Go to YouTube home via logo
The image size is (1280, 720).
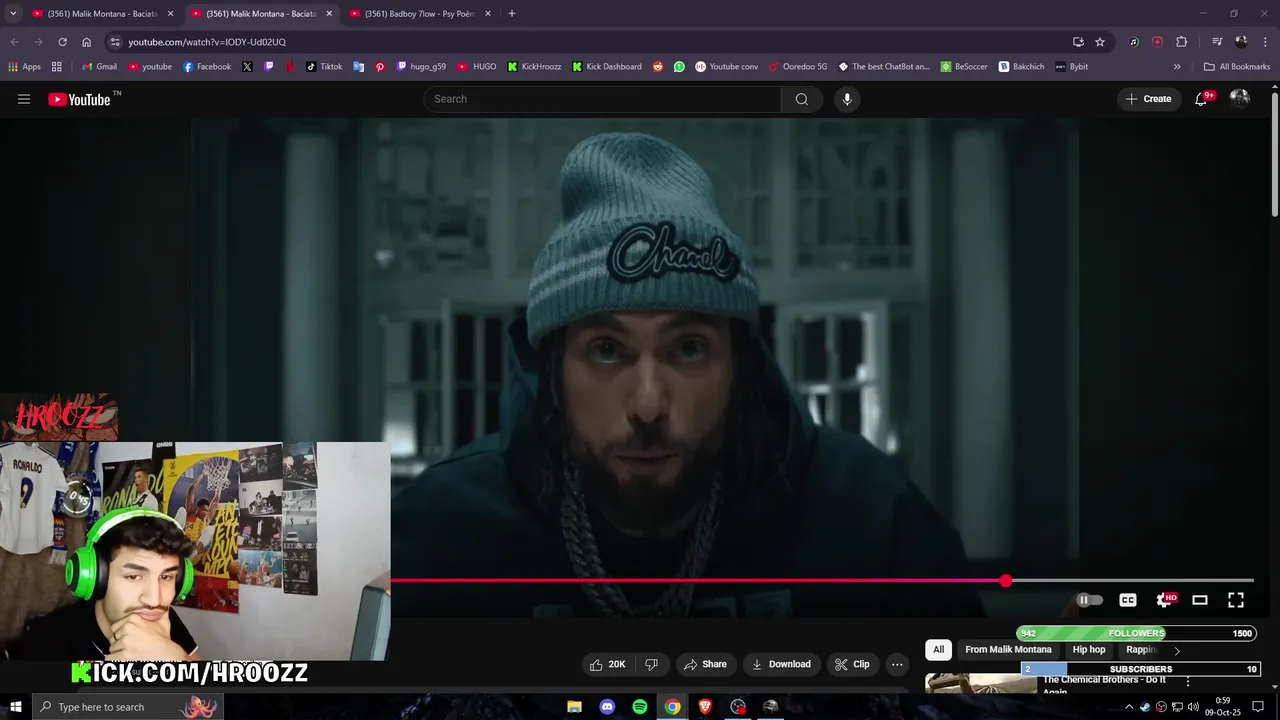pyautogui.click(x=79, y=99)
